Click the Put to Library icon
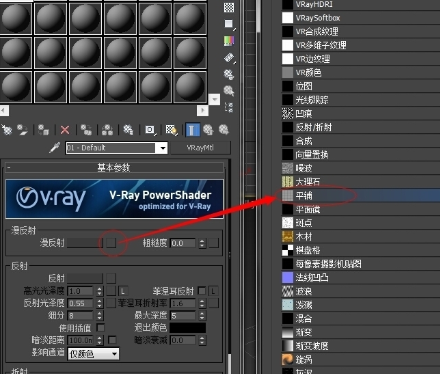 [128, 130]
